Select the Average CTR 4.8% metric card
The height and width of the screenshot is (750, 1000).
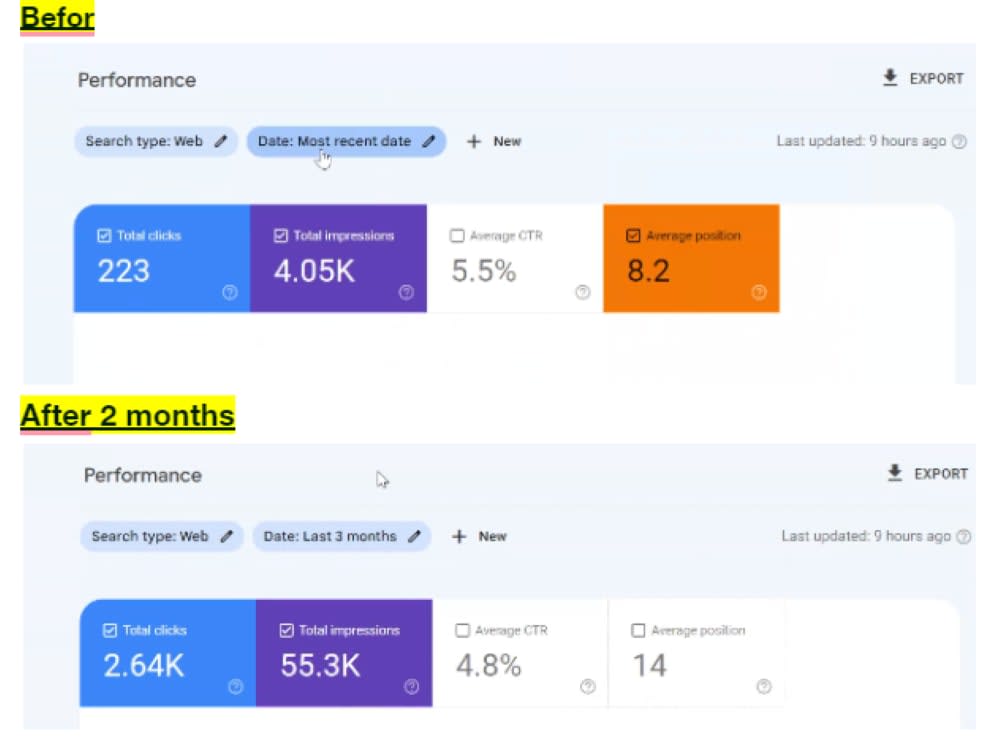pyautogui.click(x=520, y=653)
